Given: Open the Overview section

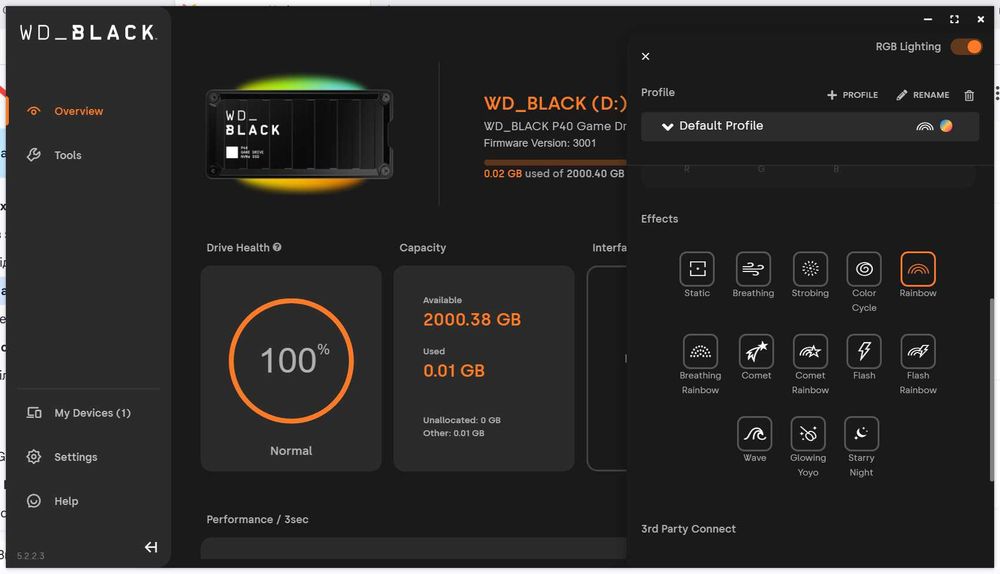Looking at the screenshot, I should (x=65, y=111).
